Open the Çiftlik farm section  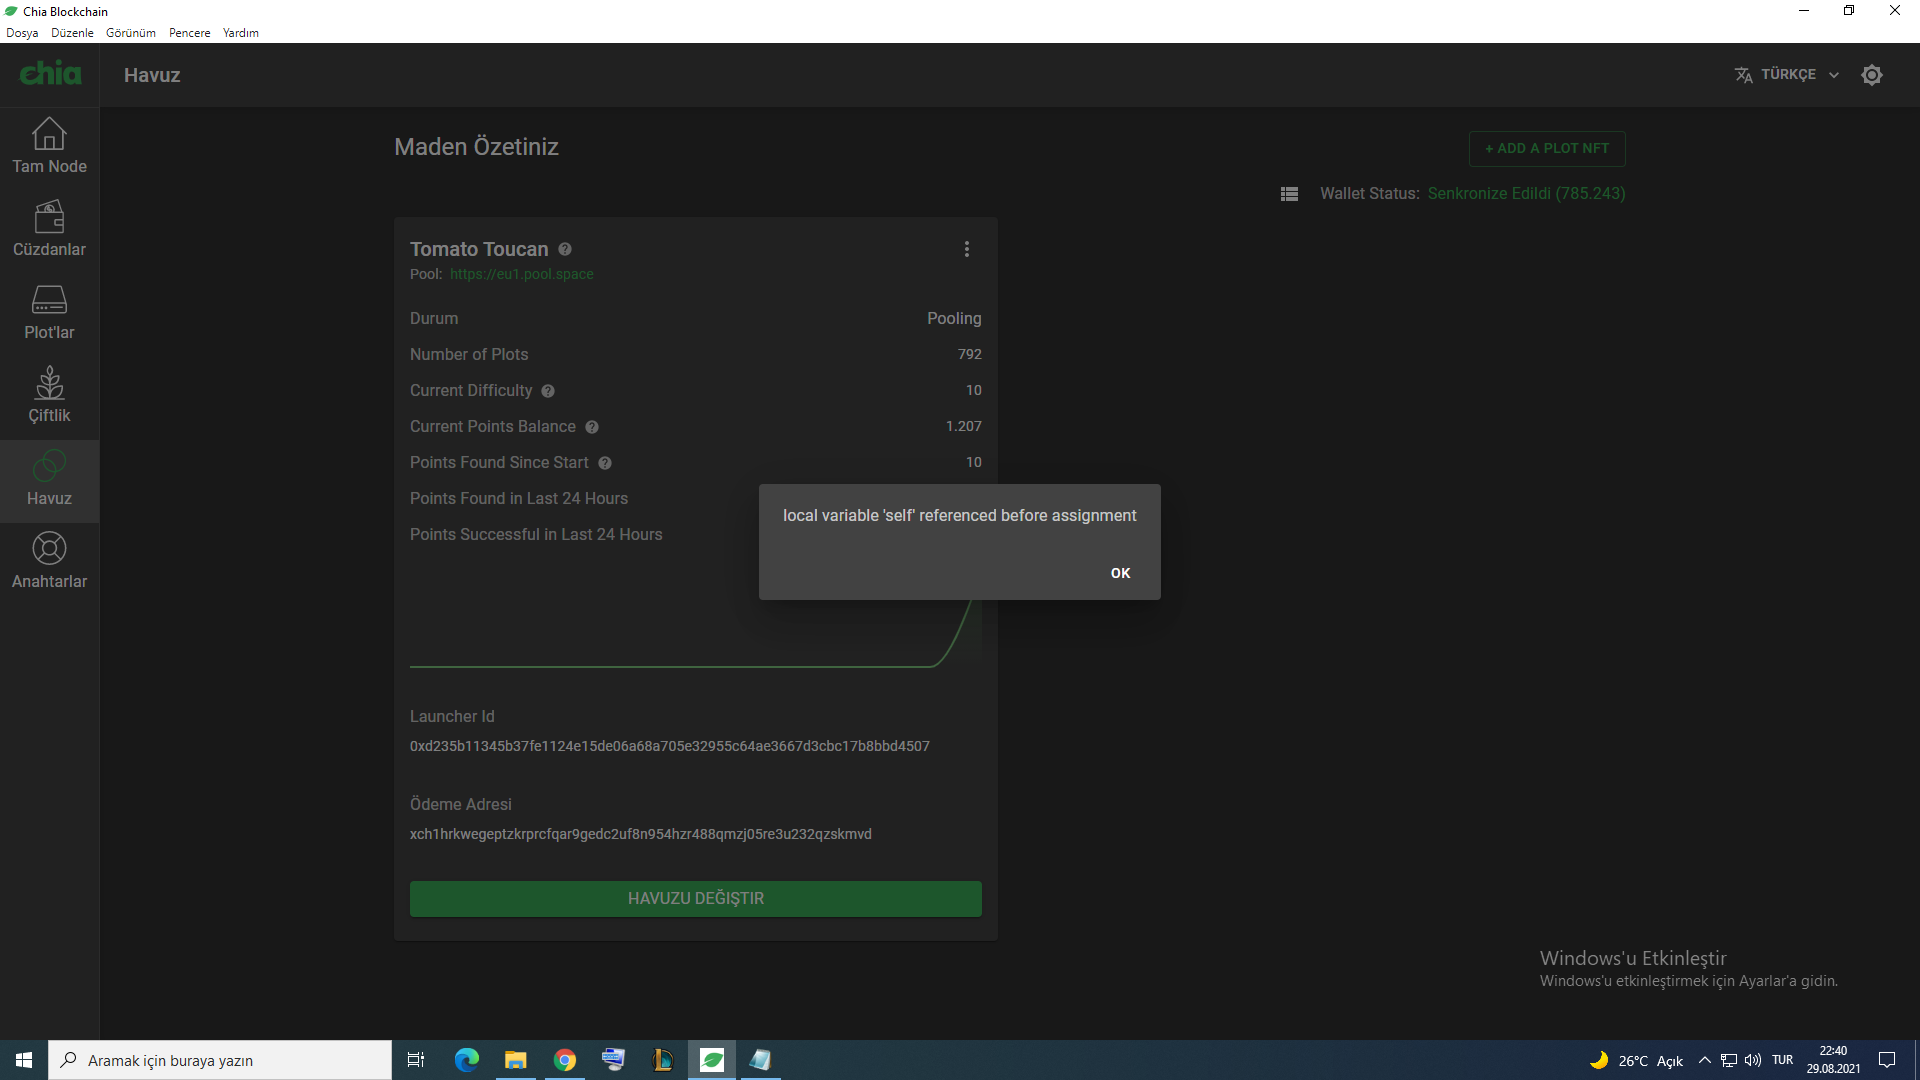(49, 396)
